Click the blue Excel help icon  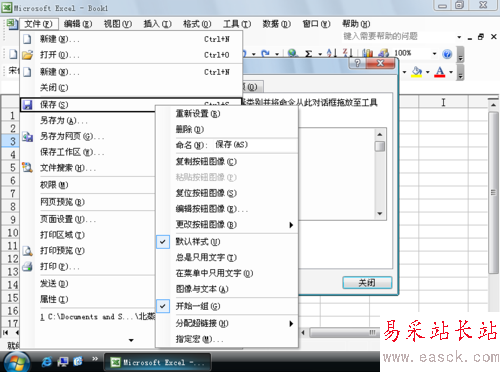point(447,54)
